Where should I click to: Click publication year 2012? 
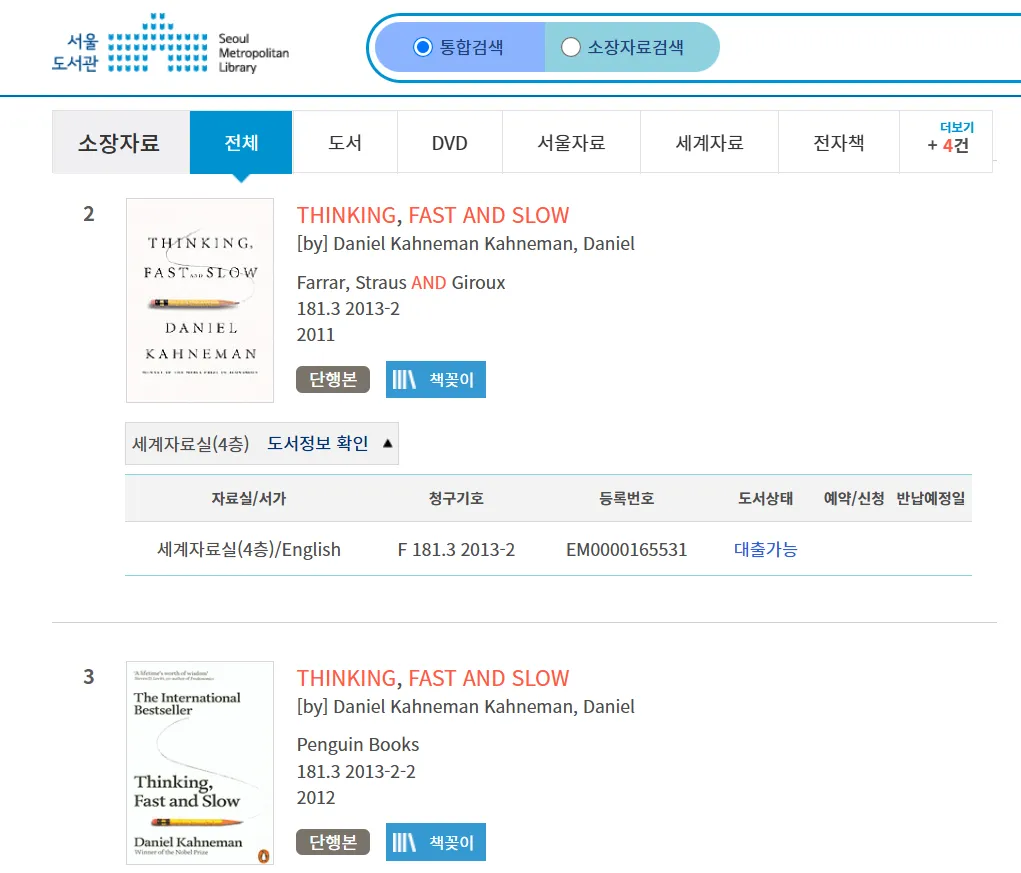pyautogui.click(x=316, y=797)
